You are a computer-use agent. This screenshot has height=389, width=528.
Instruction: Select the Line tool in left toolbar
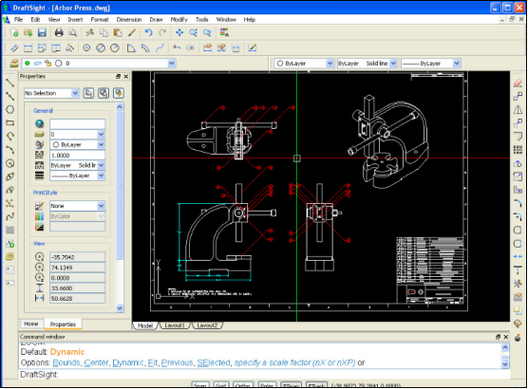[x=10, y=83]
